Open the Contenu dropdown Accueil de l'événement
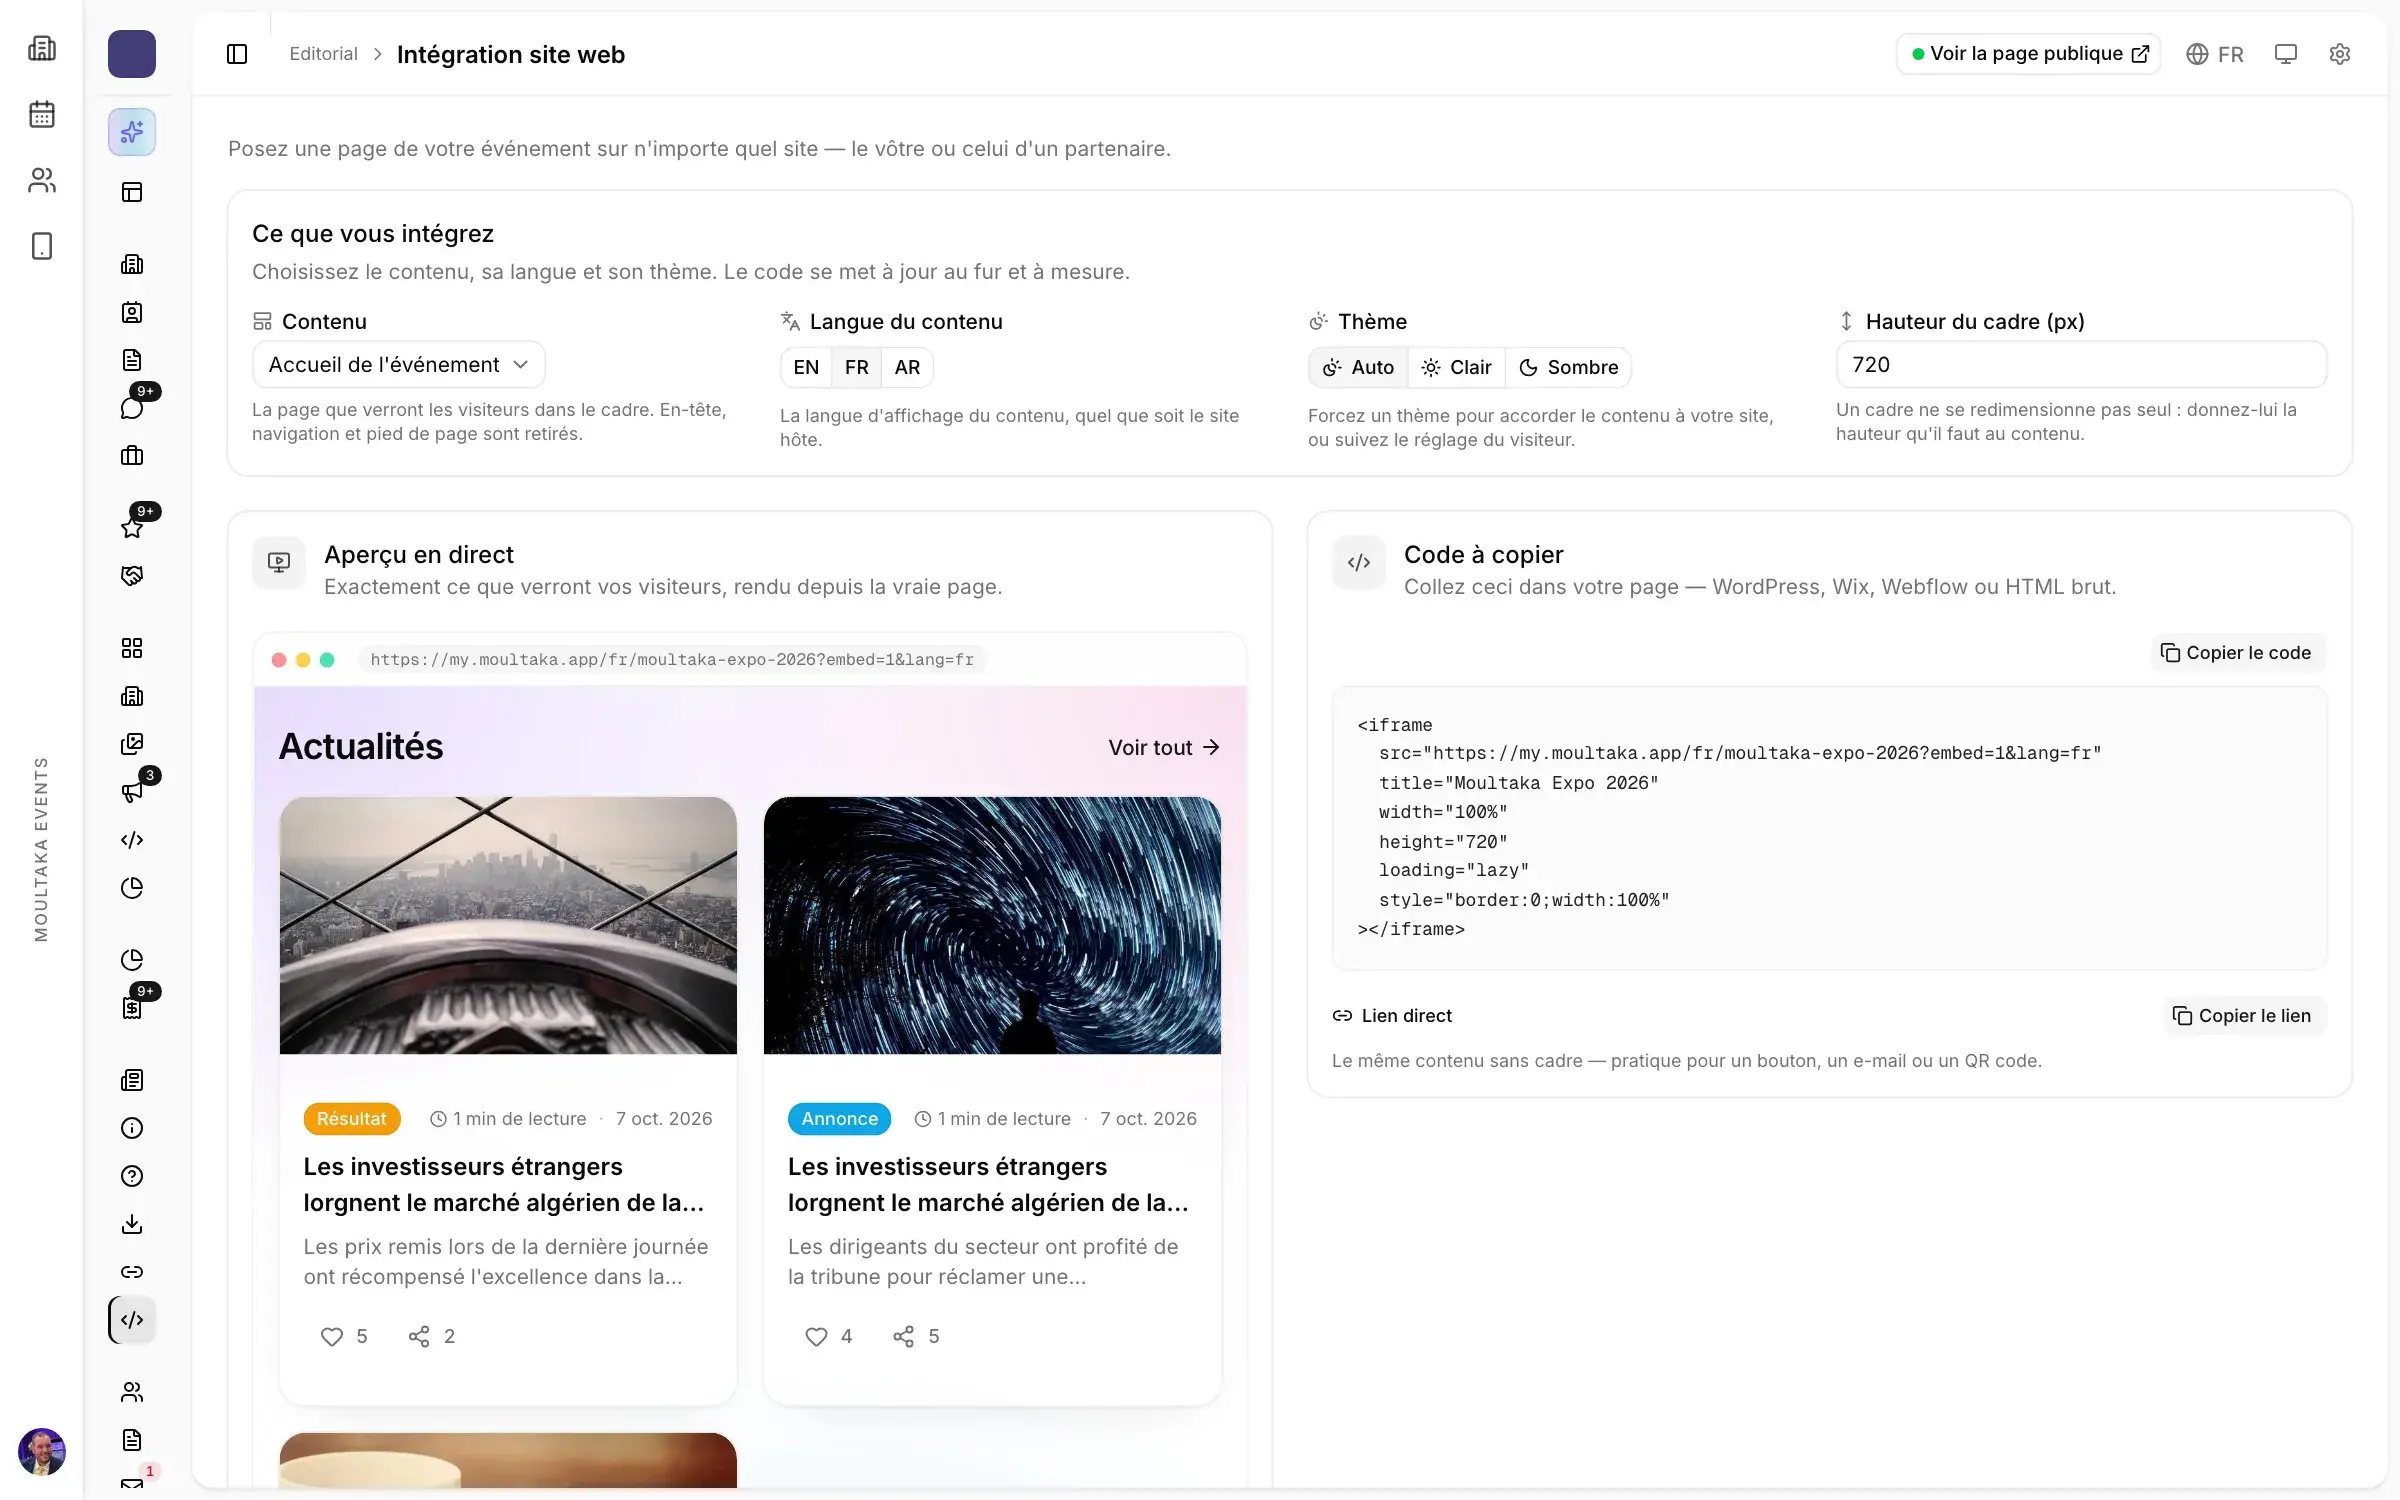2400x1500 pixels. pos(399,365)
